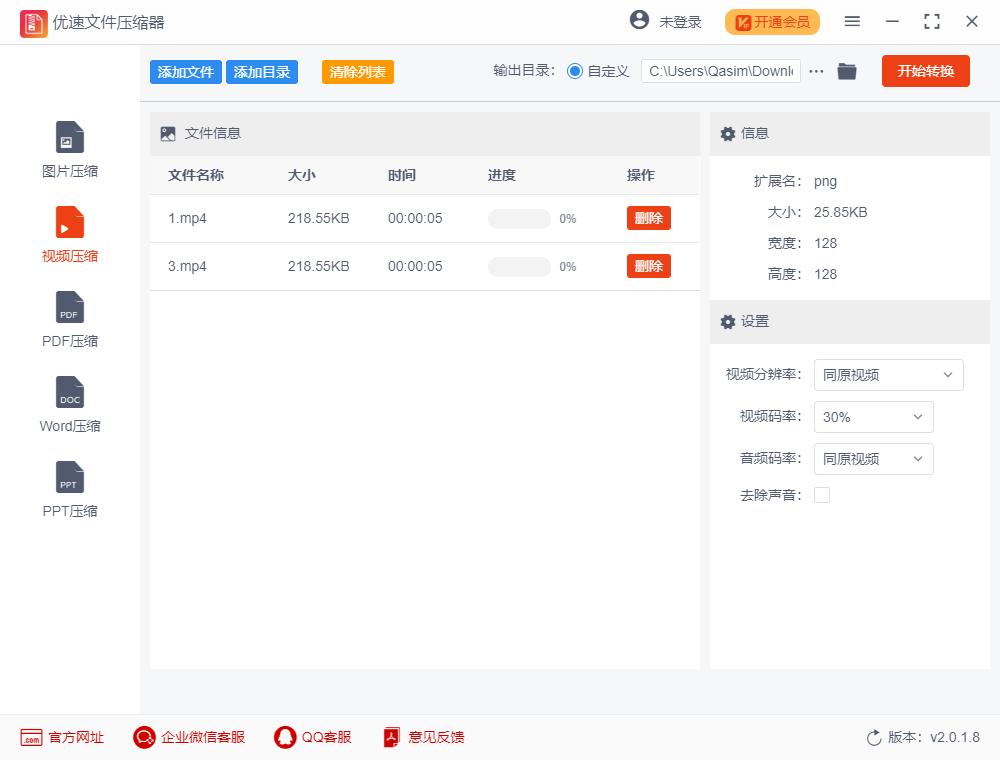Open Word压缩 from the sidebar
The height and width of the screenshot is (760, 1000).
(69, 403)
